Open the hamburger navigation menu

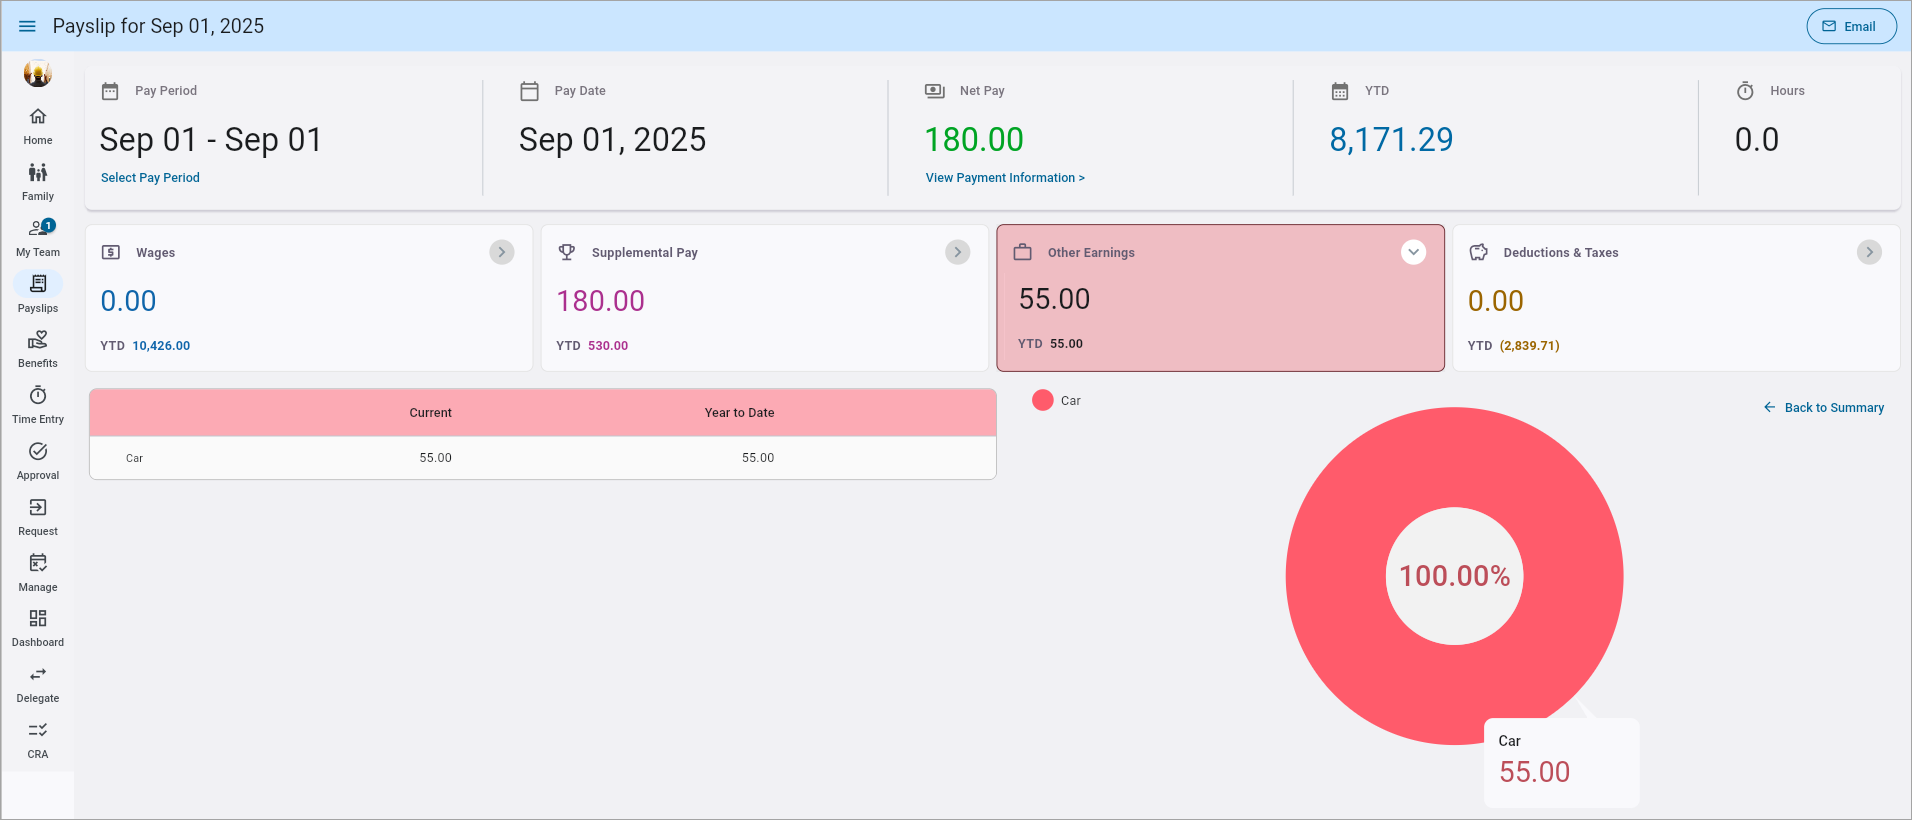(x=27, y=26)
